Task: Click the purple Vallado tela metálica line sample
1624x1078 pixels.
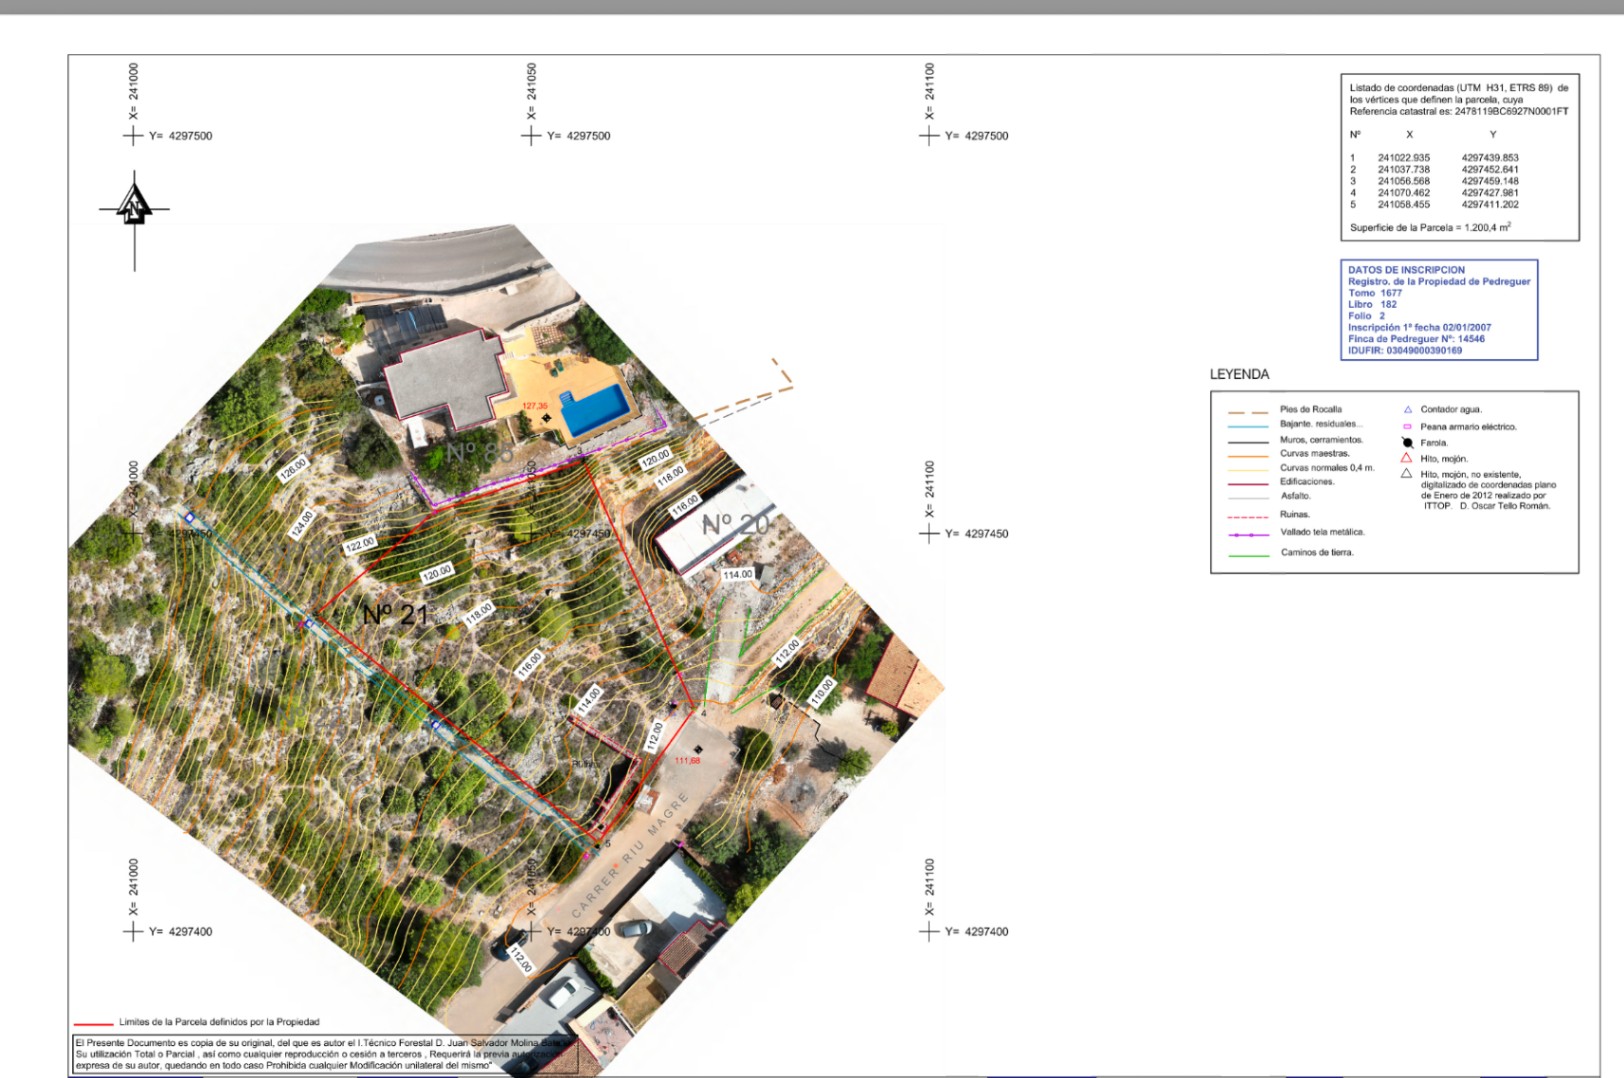Action: [x=1247, y=535]
